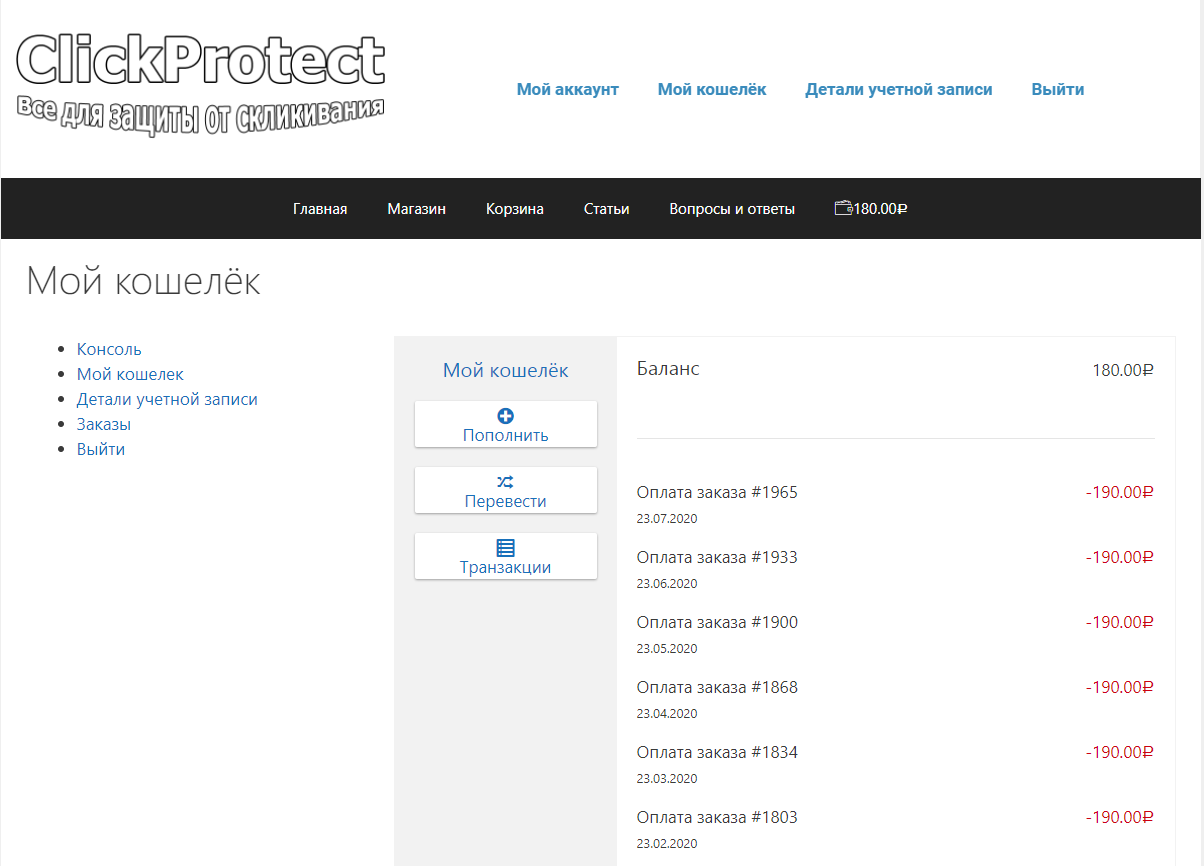Open Детали учетной записи in the top menu
Image resolution: width=1204 pixels, height=866 pixels.
pyautogui.click(x=899, y=89)
